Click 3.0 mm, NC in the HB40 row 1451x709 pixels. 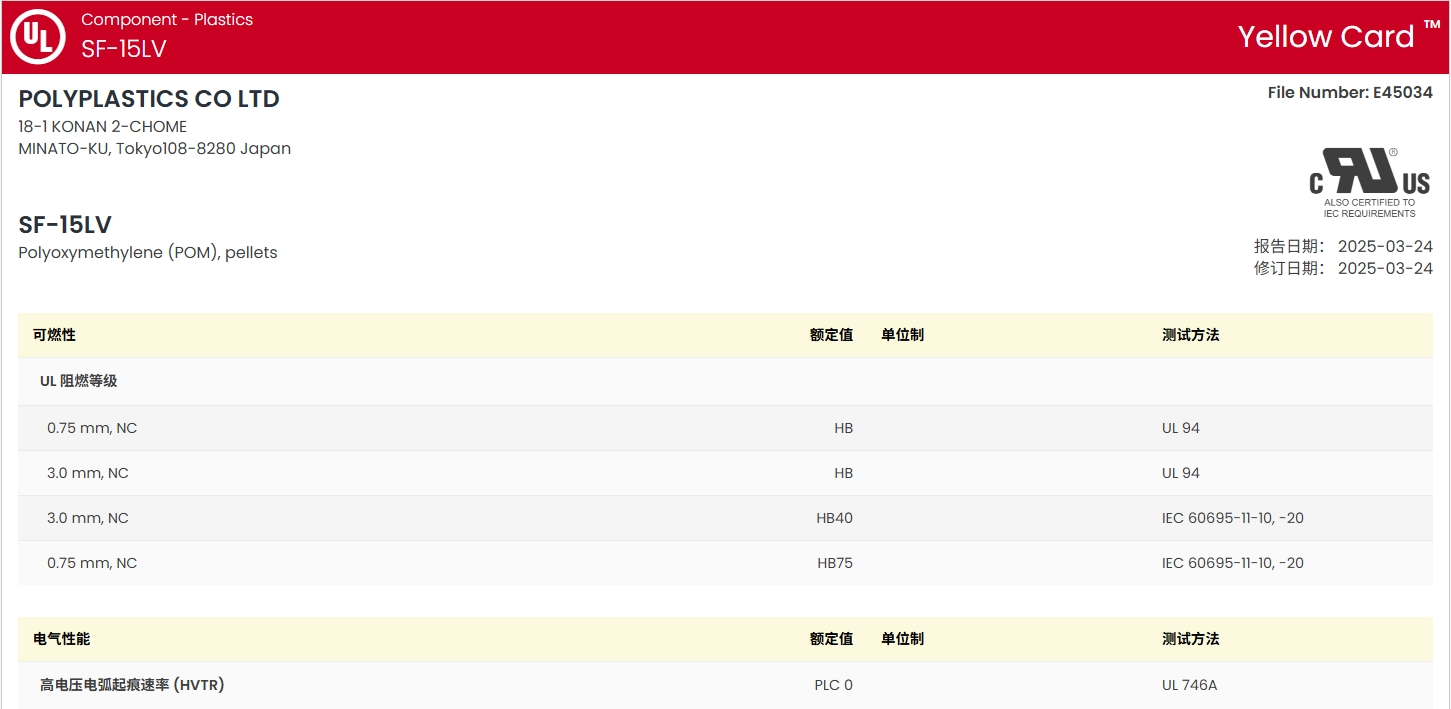(x=88, y=518)
